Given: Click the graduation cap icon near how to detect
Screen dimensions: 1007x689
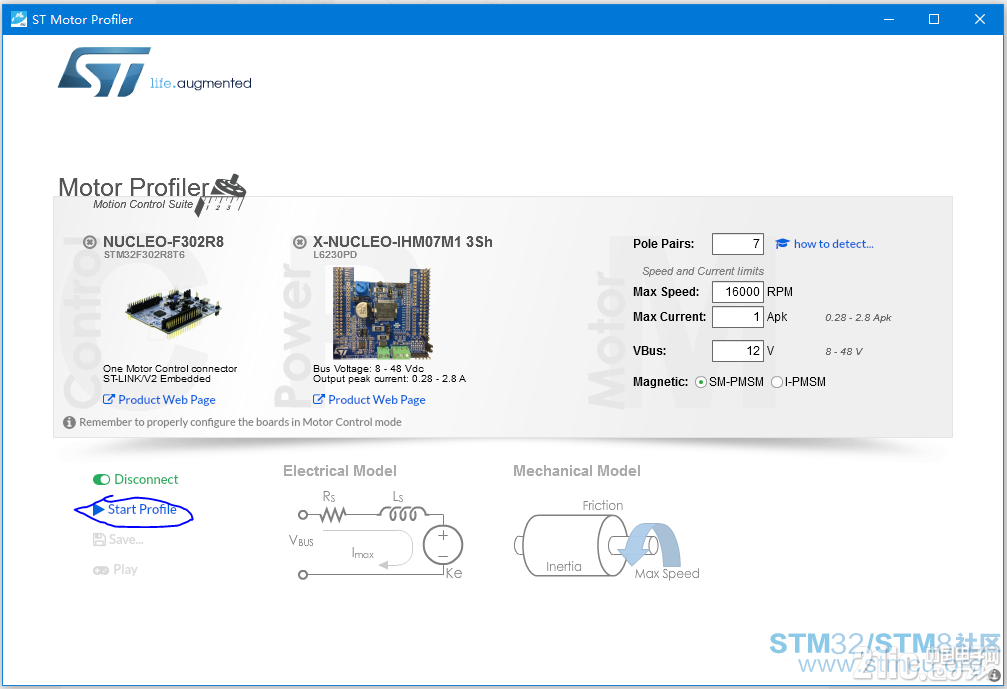Looking at the screenshot, I should (782, 244).
